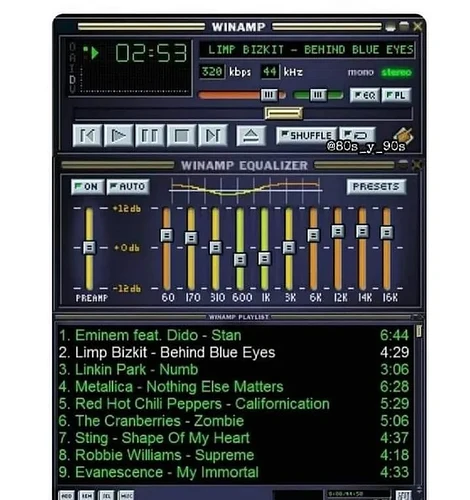The width and height of the screenshot is (470, 500).
Task: Click the O options letter in clutterbar
Action: [72, 47]
